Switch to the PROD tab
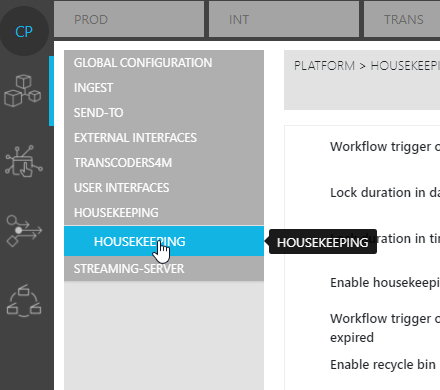440x390 pixels. (x=129, y=19)
